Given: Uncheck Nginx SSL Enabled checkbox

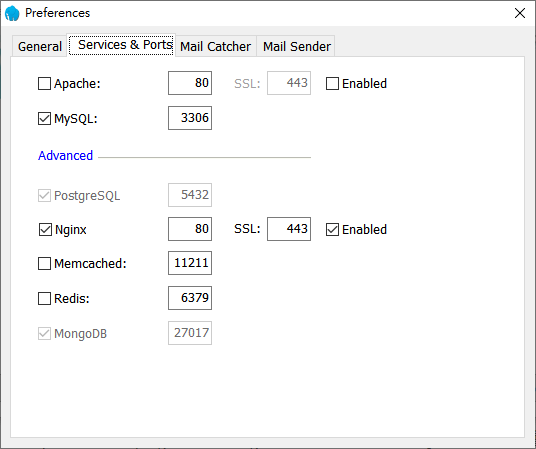Looking at the screenshot, I should (332, 229).
